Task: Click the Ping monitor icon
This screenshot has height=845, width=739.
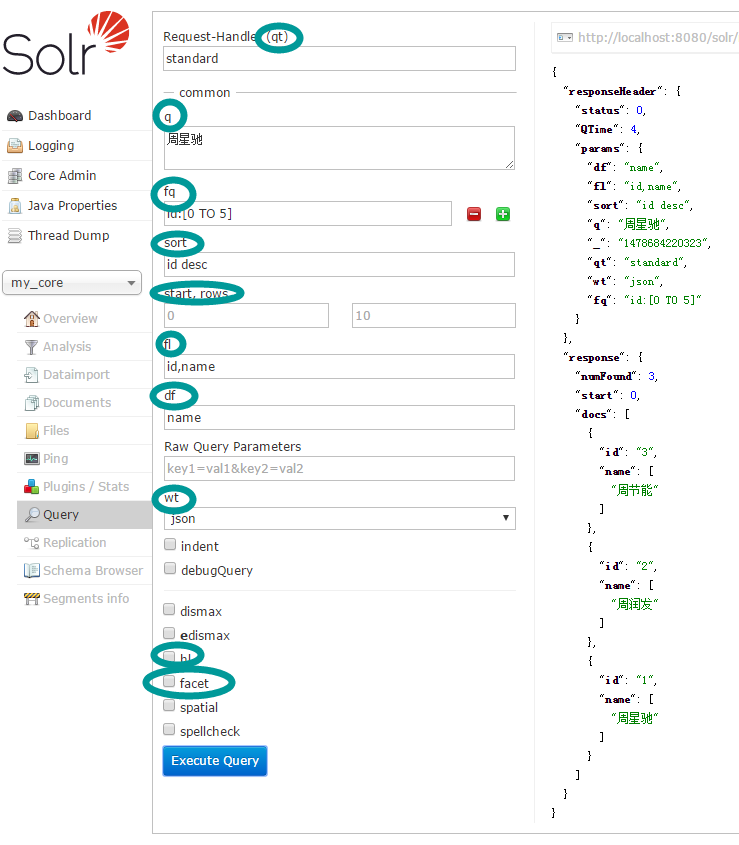Action: pos(32,459)
